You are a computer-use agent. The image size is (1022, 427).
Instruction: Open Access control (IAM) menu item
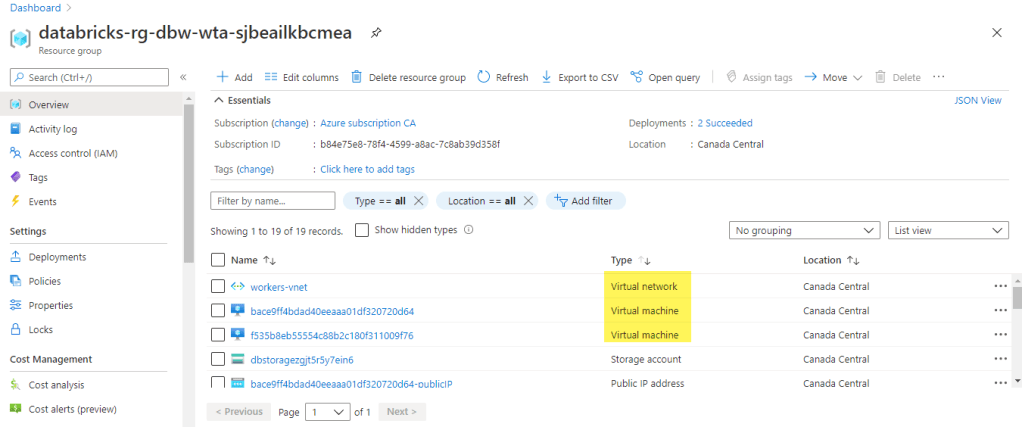(70, 153)
